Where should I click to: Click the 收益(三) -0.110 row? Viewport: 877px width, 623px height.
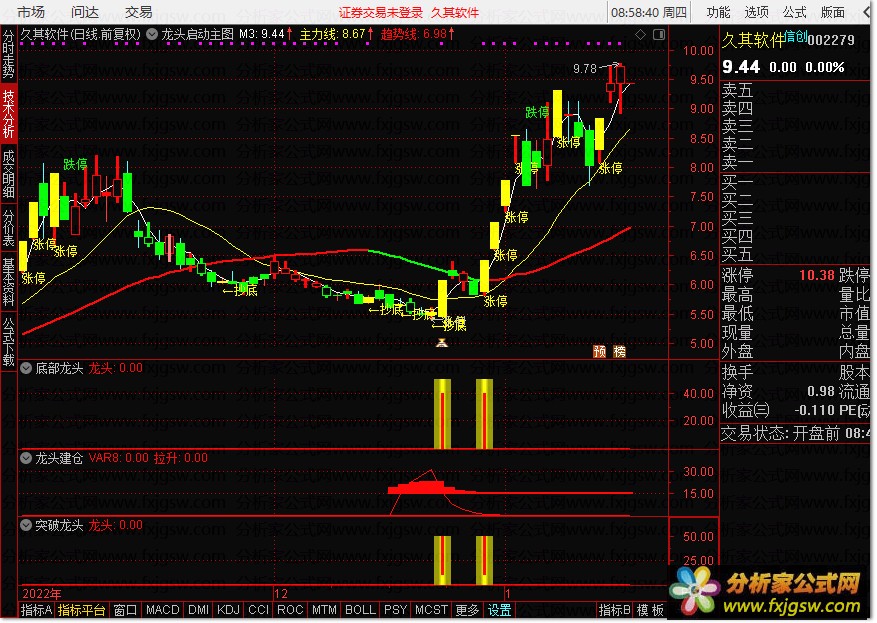click(778, 410)
